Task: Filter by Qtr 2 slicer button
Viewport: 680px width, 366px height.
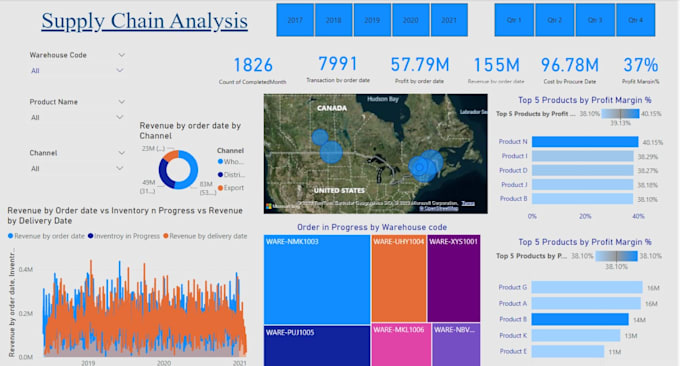Action: pos(555,20)
